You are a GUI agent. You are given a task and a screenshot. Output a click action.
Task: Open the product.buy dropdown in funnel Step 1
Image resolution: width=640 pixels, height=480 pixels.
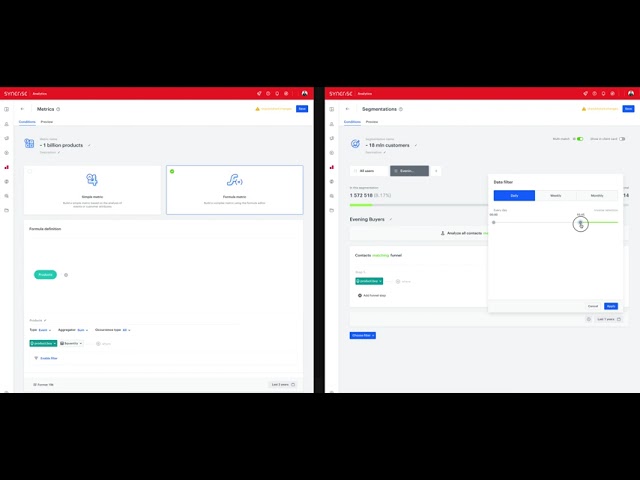[369, 281]
